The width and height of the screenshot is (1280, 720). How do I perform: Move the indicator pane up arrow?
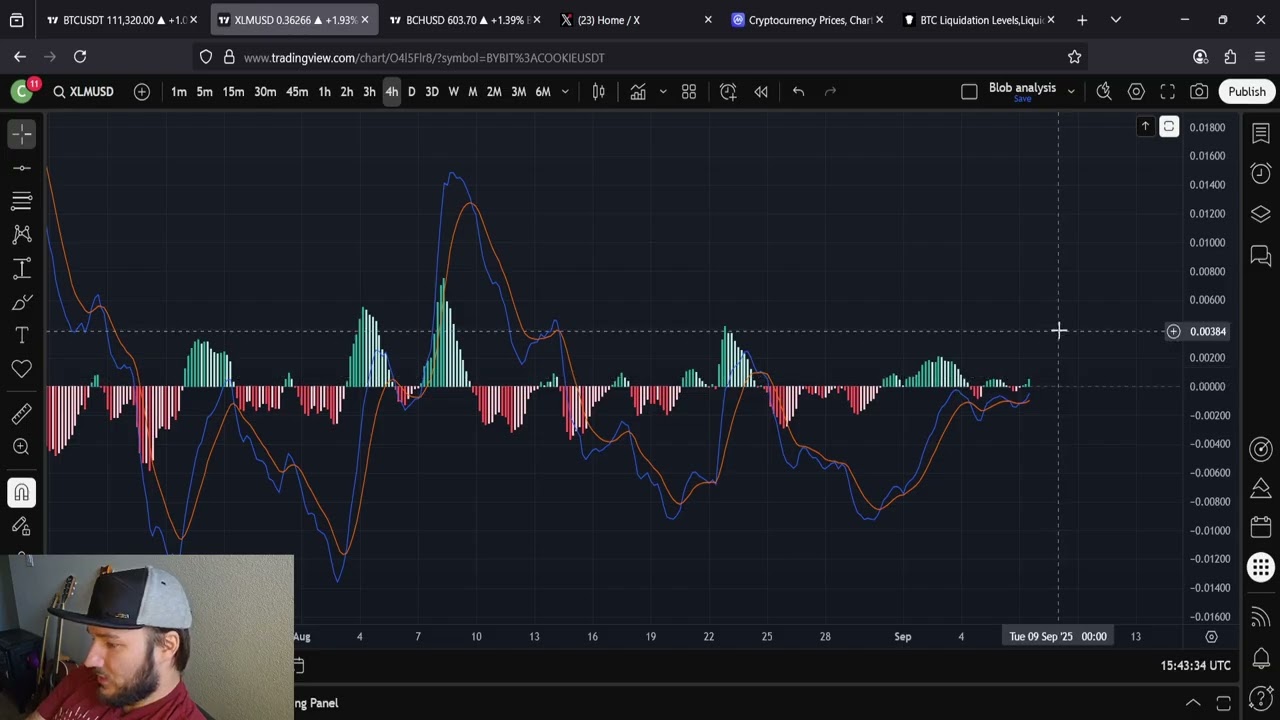point(1145,126)
